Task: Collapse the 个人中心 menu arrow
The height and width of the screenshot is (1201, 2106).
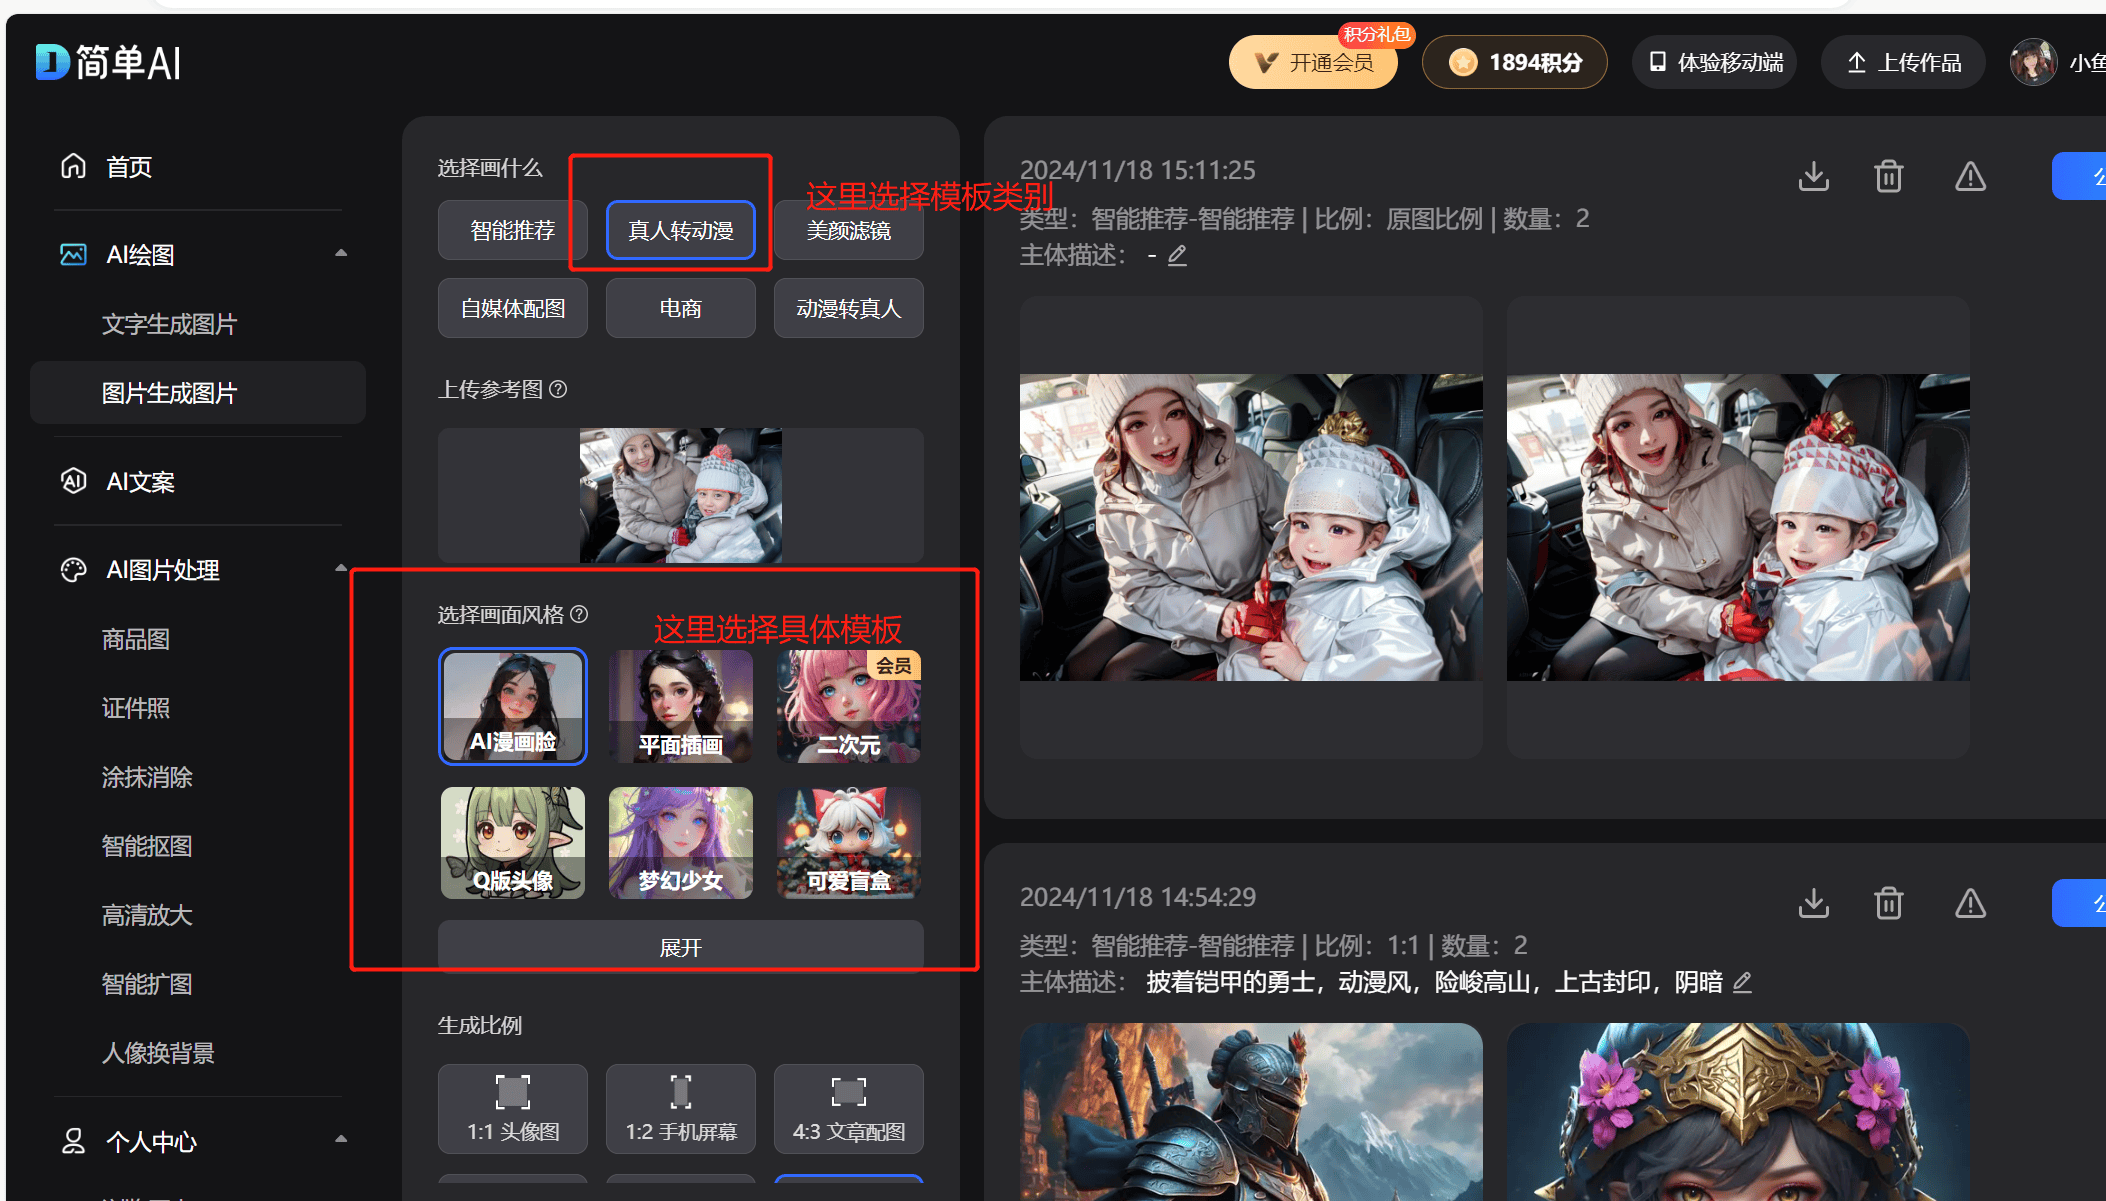Action: click(x=341, y=1139)
